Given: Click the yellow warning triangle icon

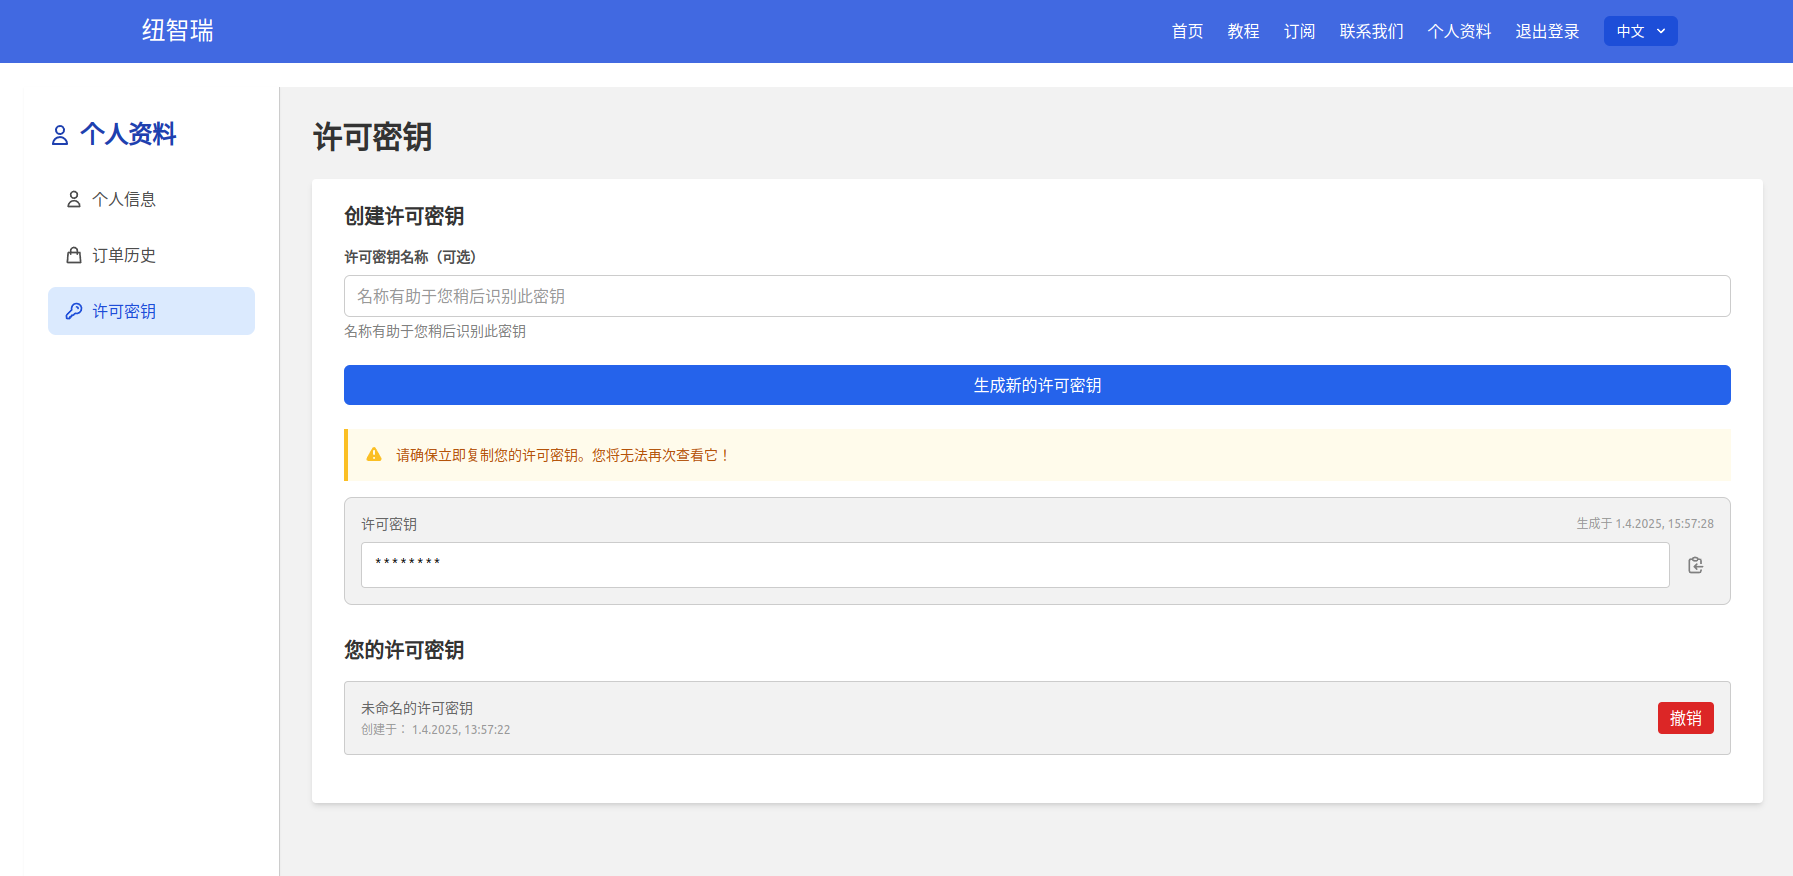Looking at the screenshot, I should [x=374, y=454].
